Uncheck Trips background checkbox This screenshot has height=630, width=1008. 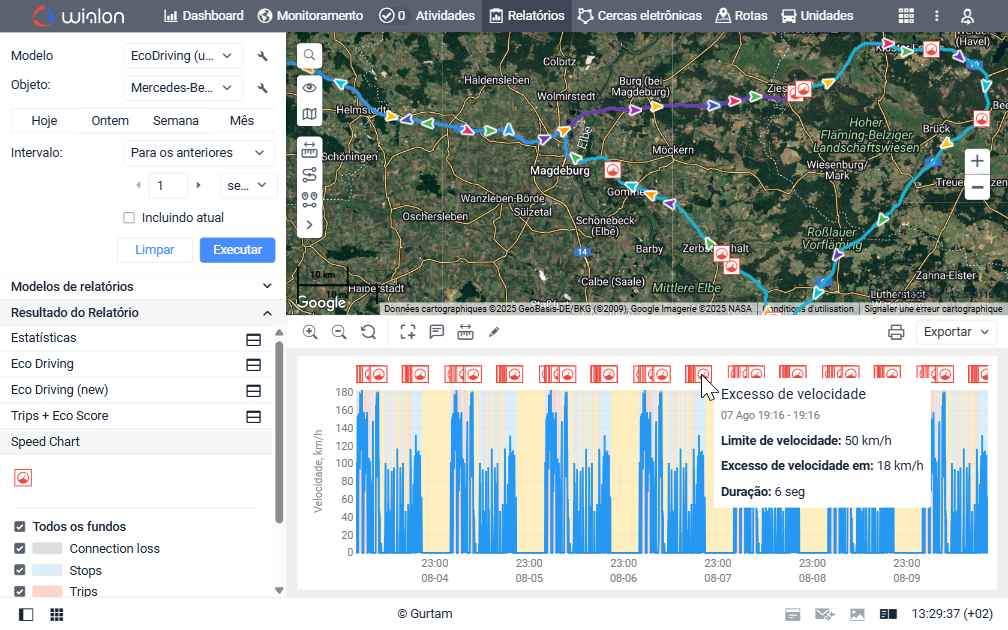pyautogui.click(x=20, y=591)
